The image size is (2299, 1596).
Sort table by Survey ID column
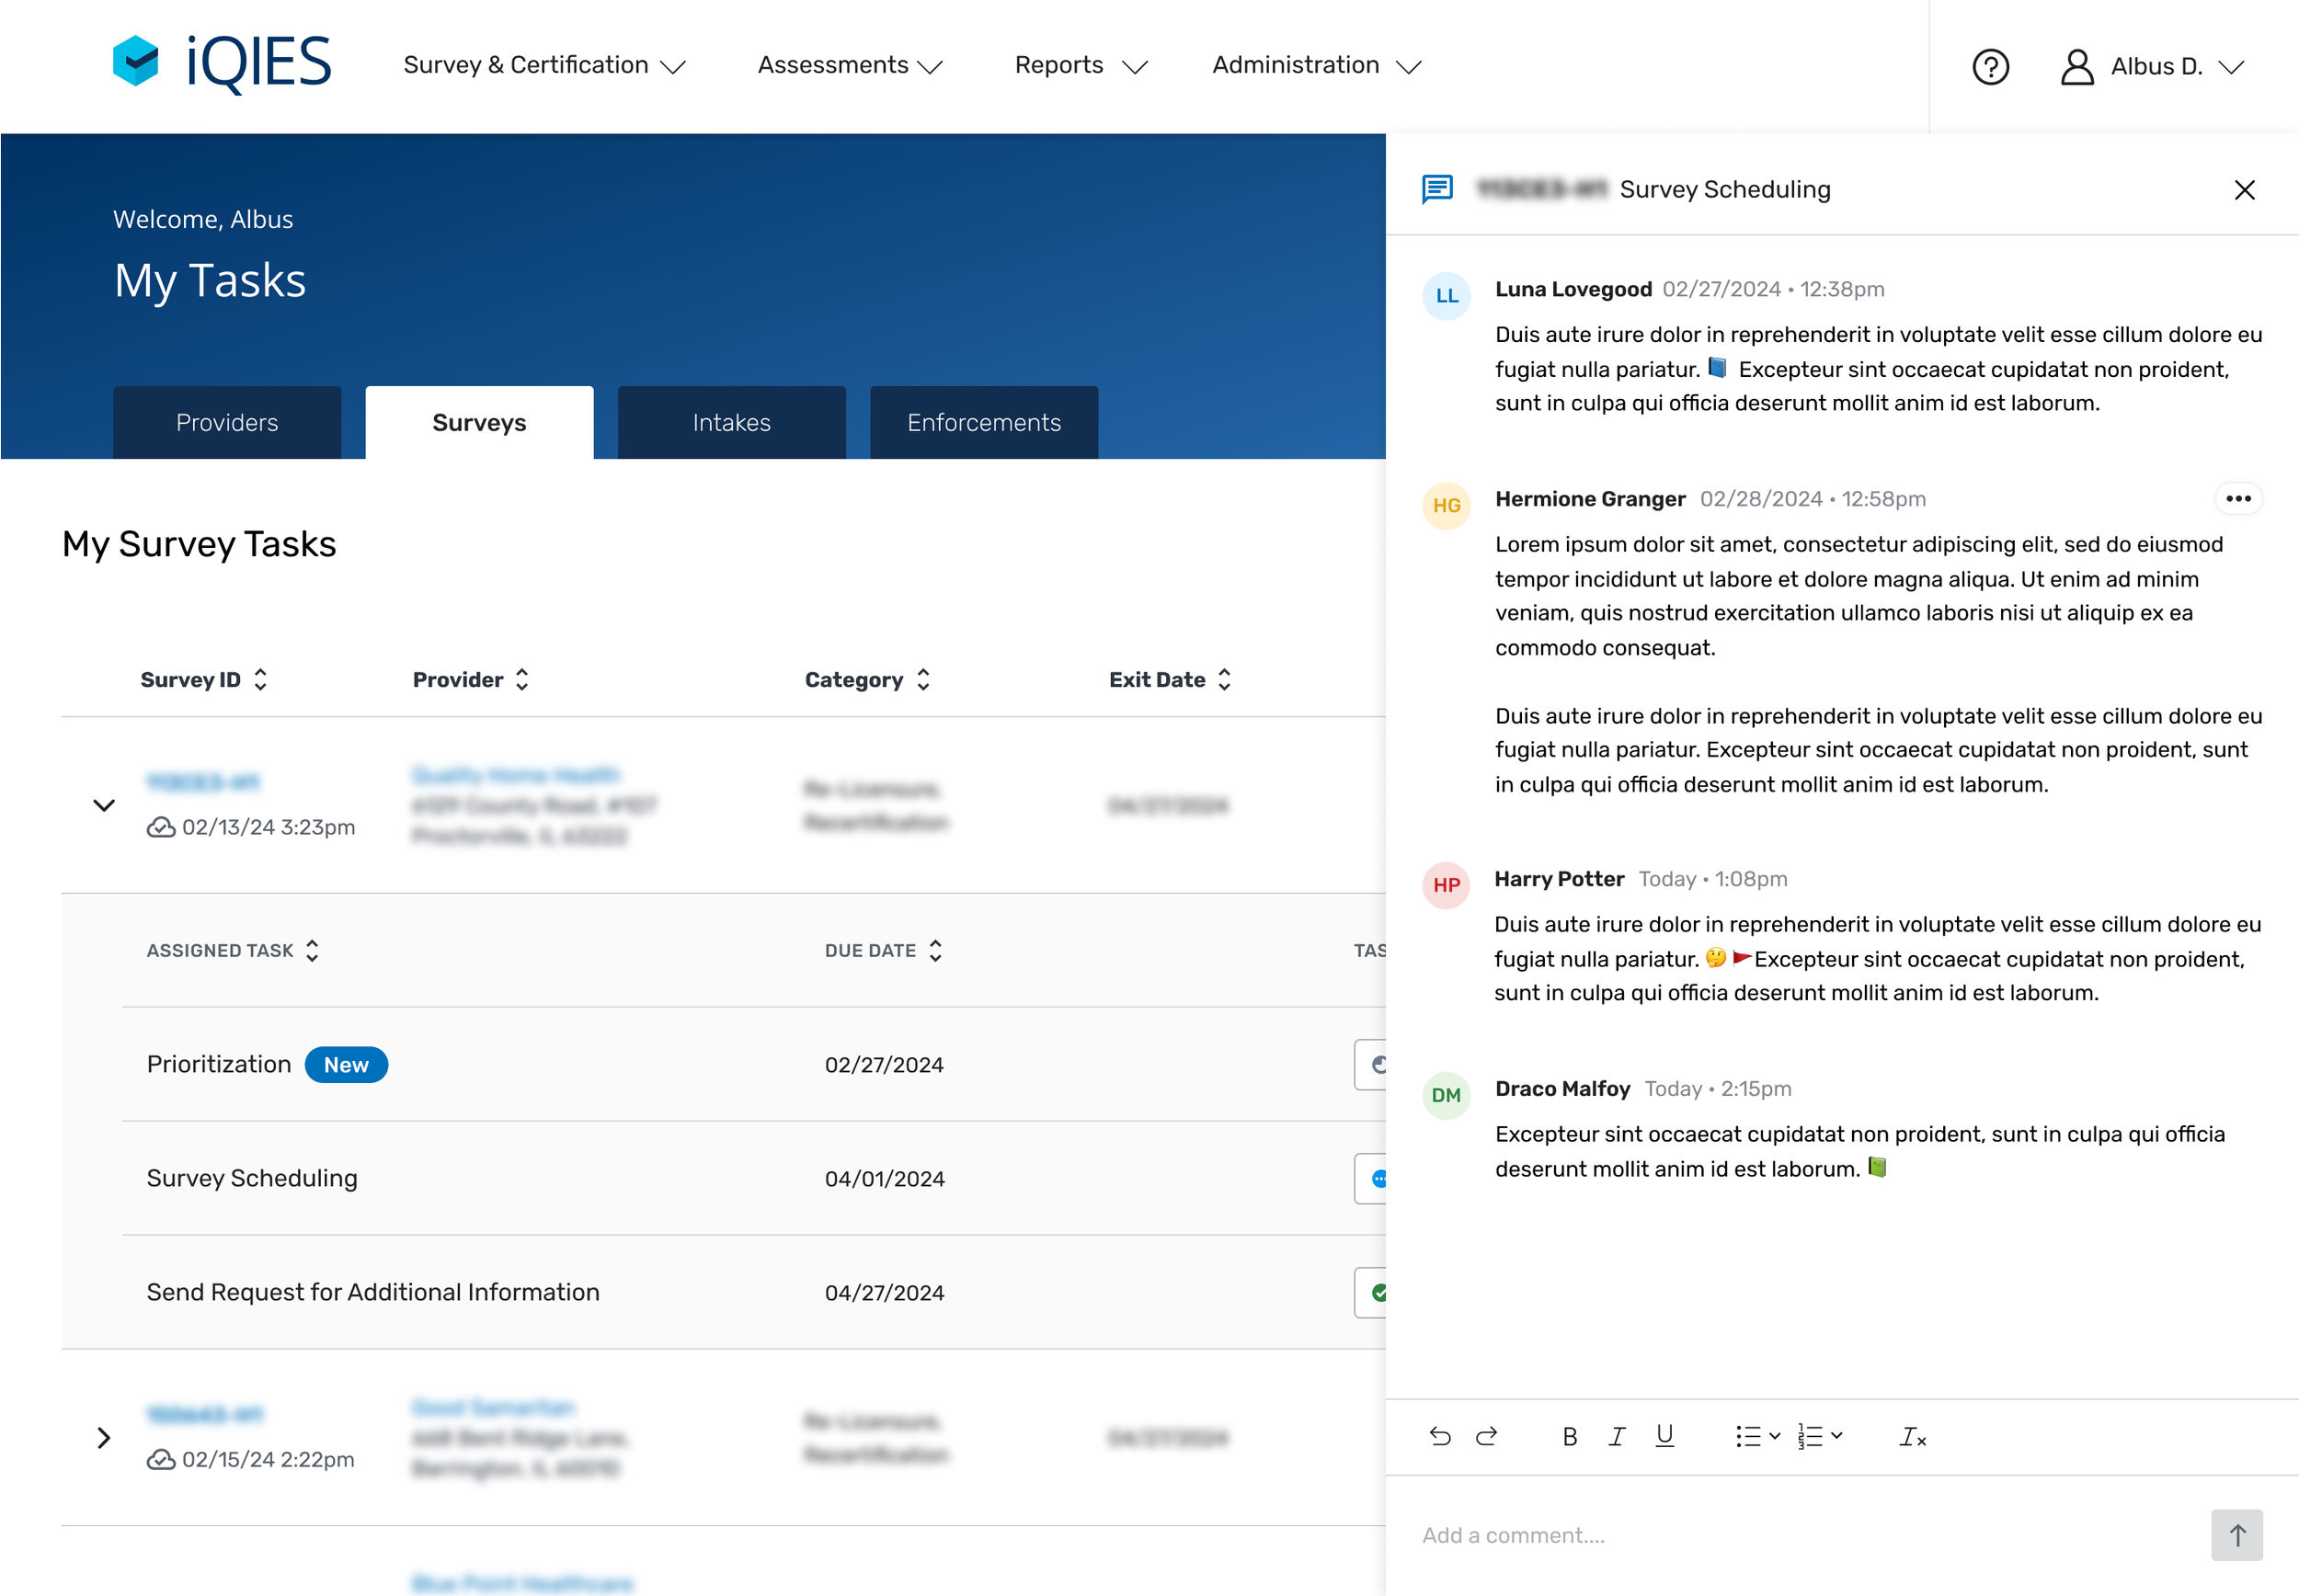pos(204,680)
